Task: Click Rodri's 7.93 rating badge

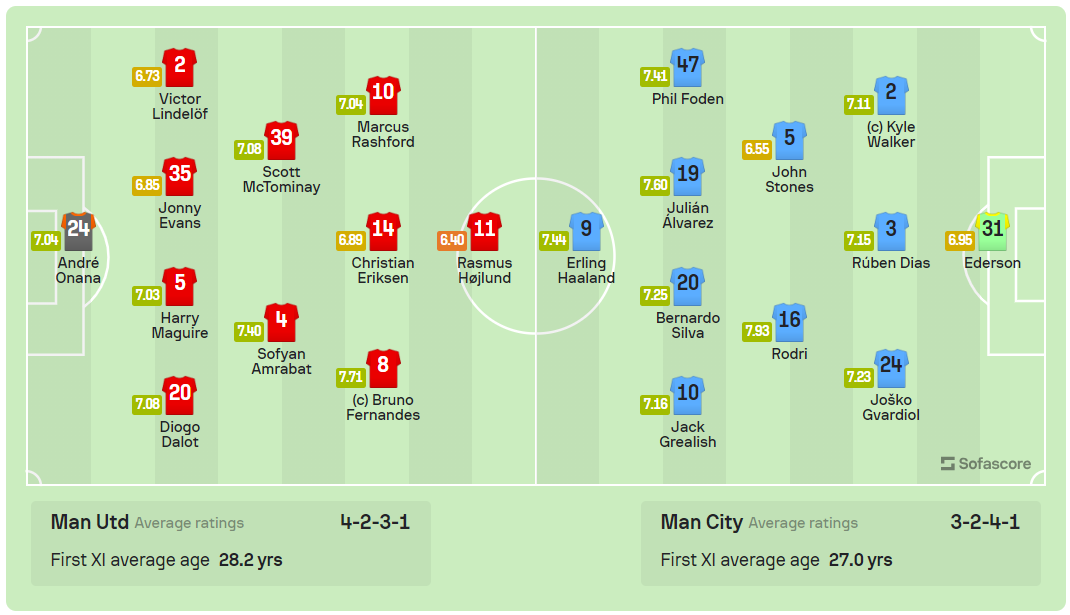Action: [758, 331]
